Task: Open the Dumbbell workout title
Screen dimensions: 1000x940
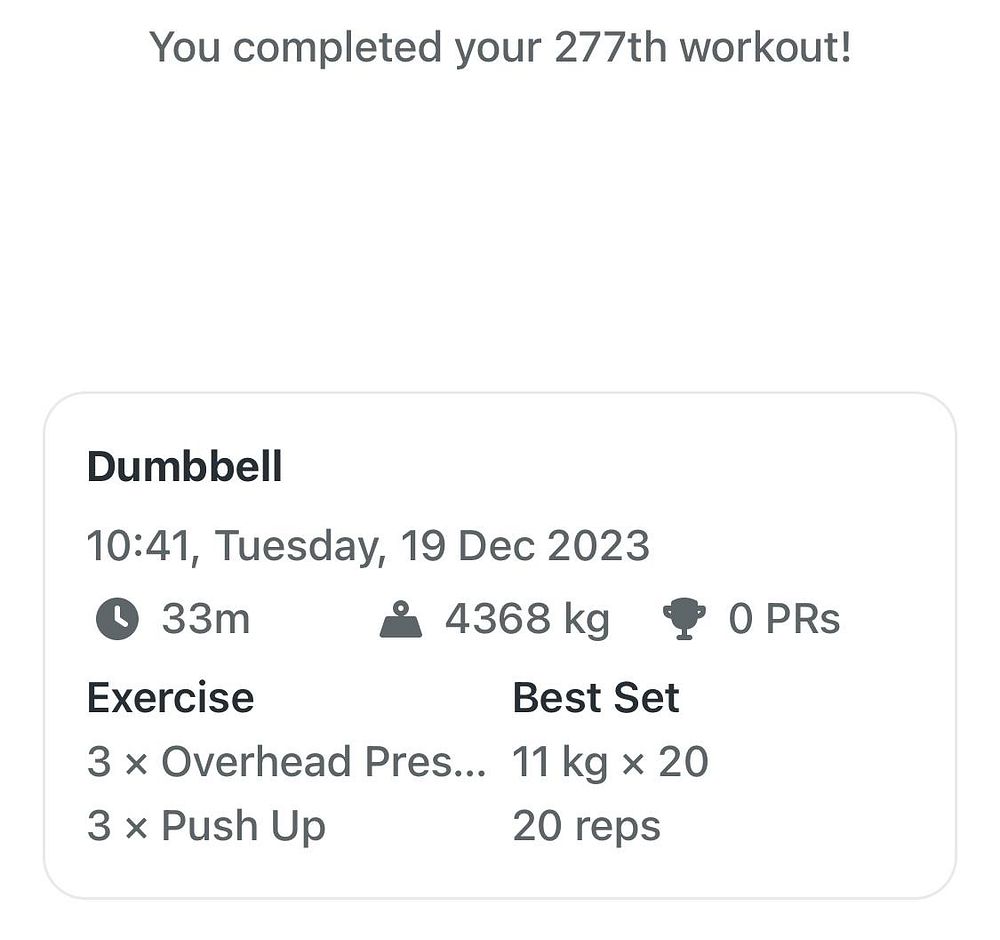Action: click(x=184, y=466)
